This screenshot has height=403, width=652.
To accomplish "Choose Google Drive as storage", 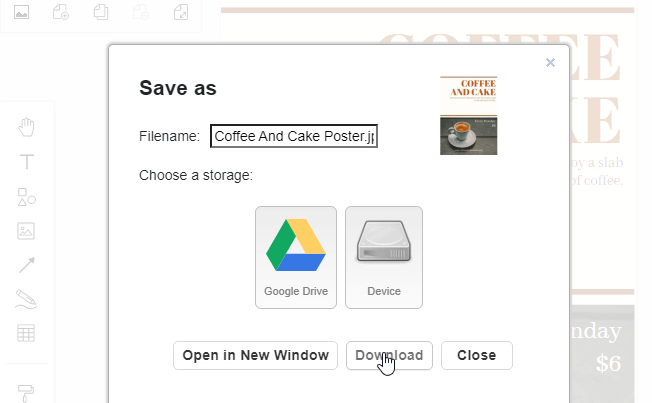I will (296, 257).
